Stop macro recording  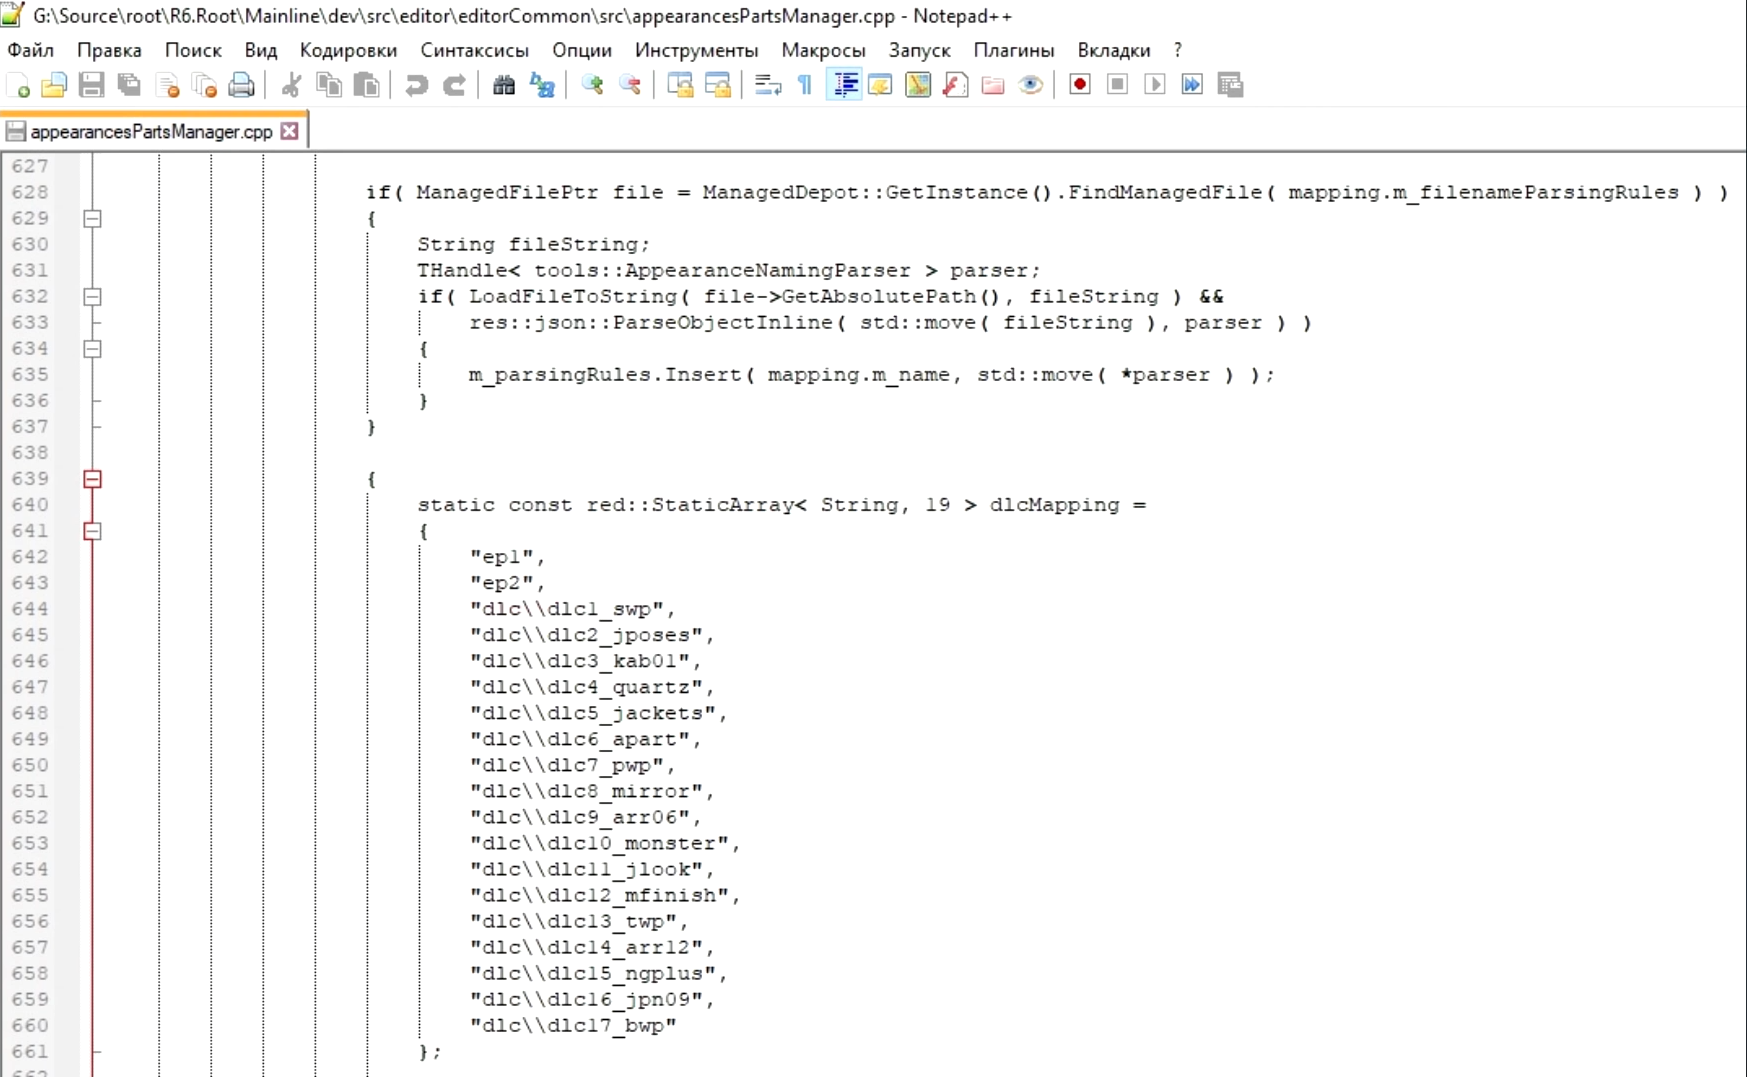tap(1118, 85)
